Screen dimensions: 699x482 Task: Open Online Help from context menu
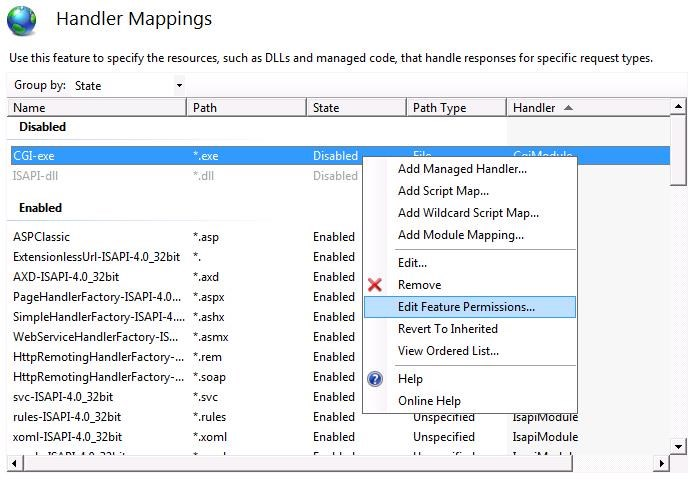point(429,401)
